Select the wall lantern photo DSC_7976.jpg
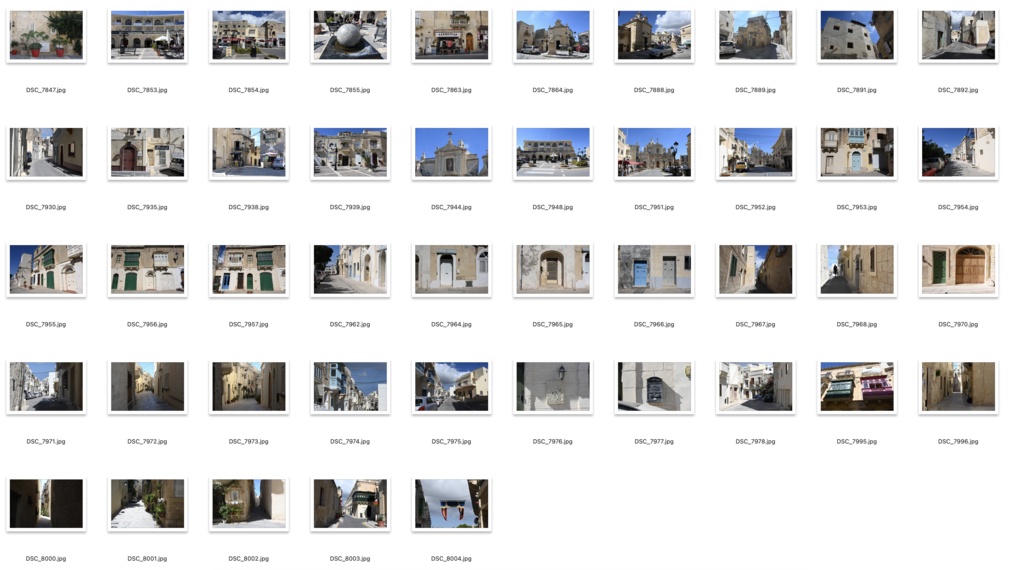Image resolution: width=1024 pixels, height=570 pixels. [552, 387]
